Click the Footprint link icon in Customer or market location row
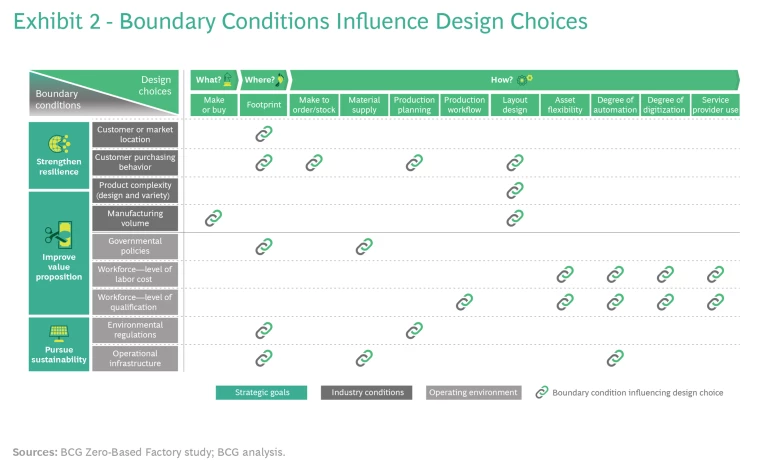The height and width of the screenshot is (470, 768). click(264, 134)
